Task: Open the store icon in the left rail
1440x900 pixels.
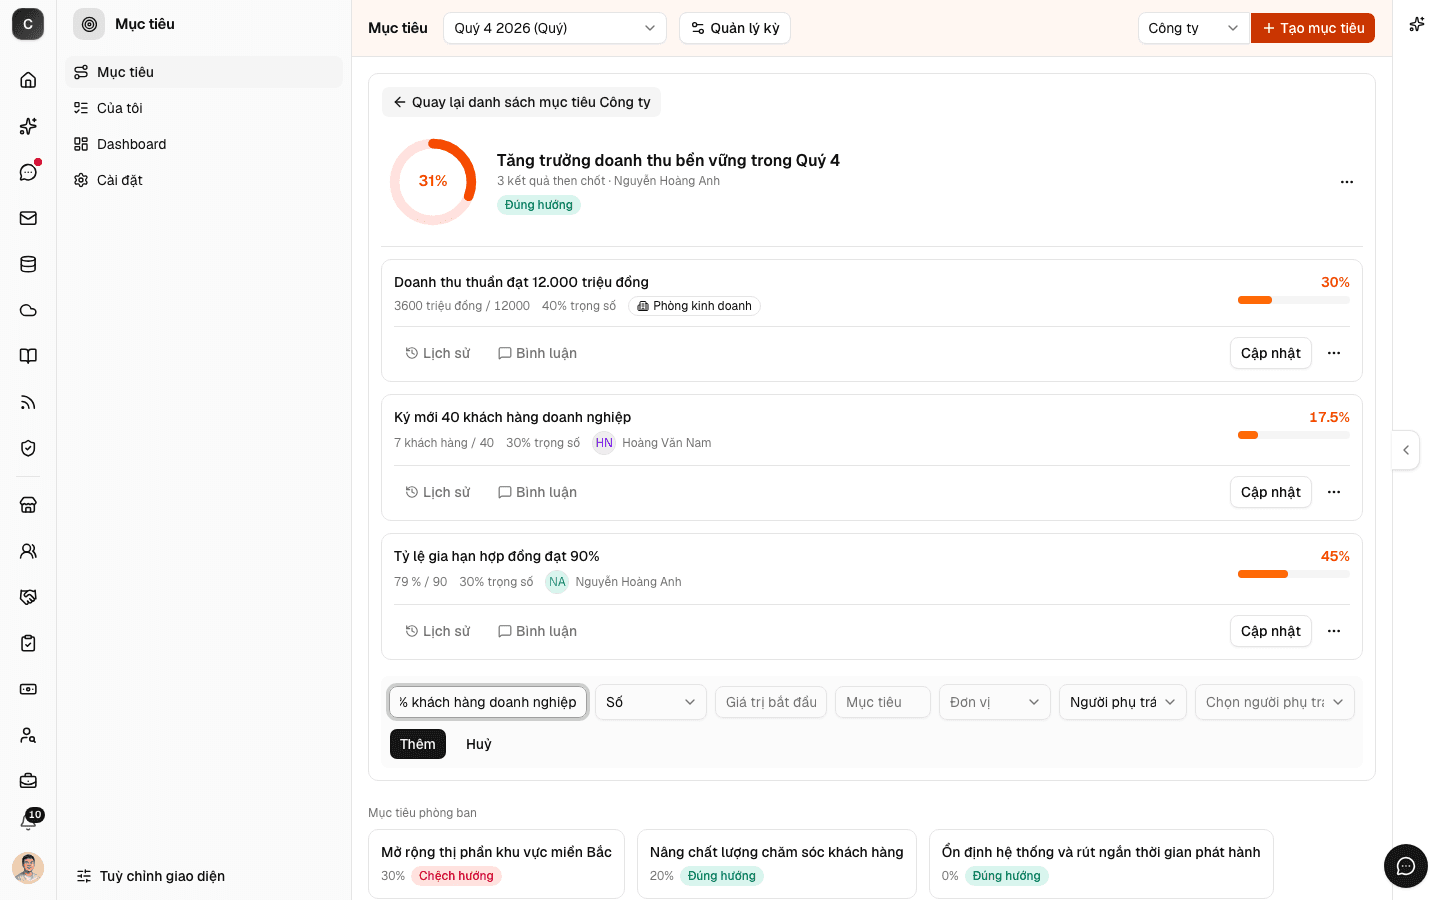Action: pyautogui.click(x=28, y=505)
